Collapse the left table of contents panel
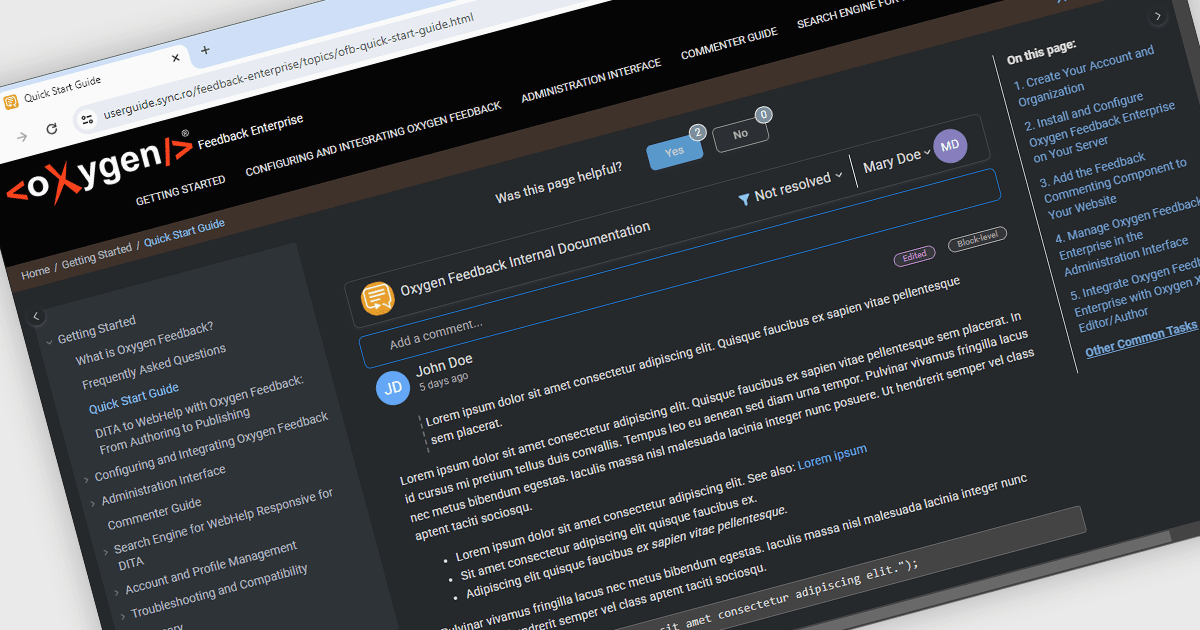 click(x=36, y=317)
